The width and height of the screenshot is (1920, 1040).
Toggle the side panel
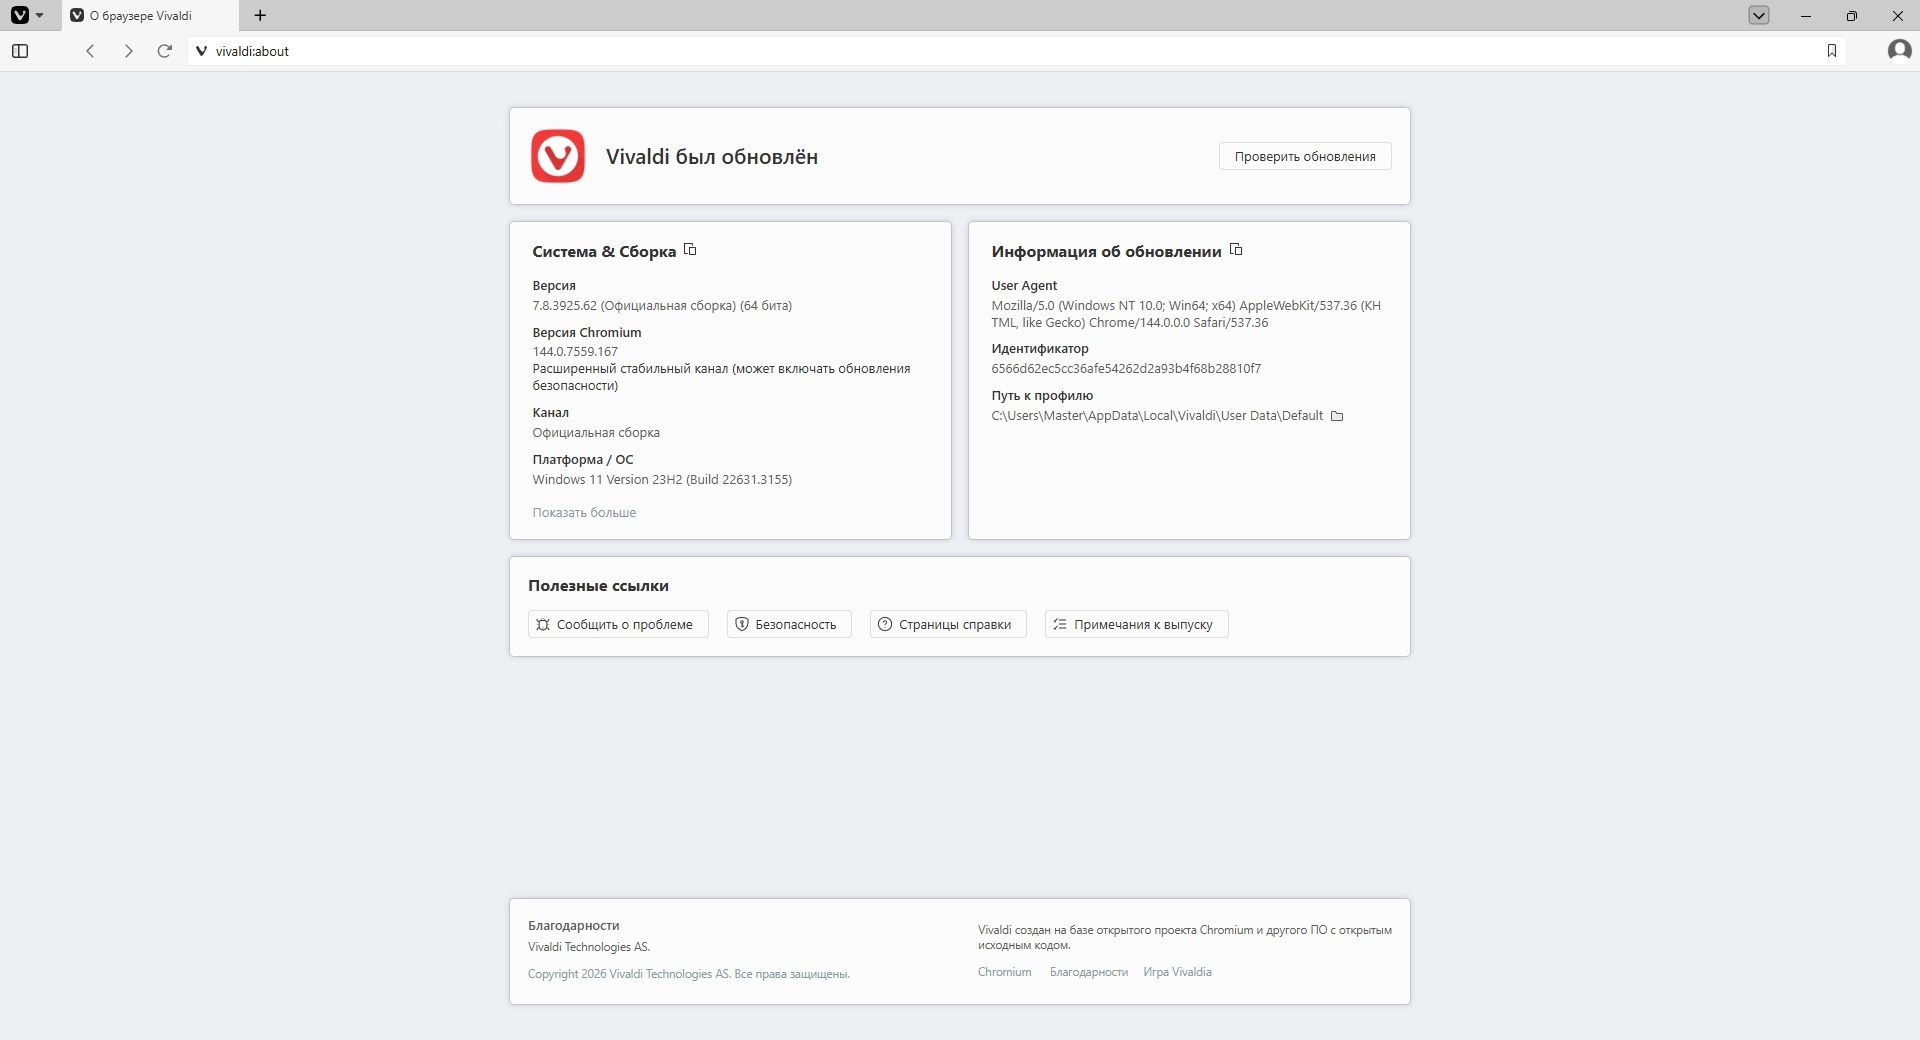(20, 51)
